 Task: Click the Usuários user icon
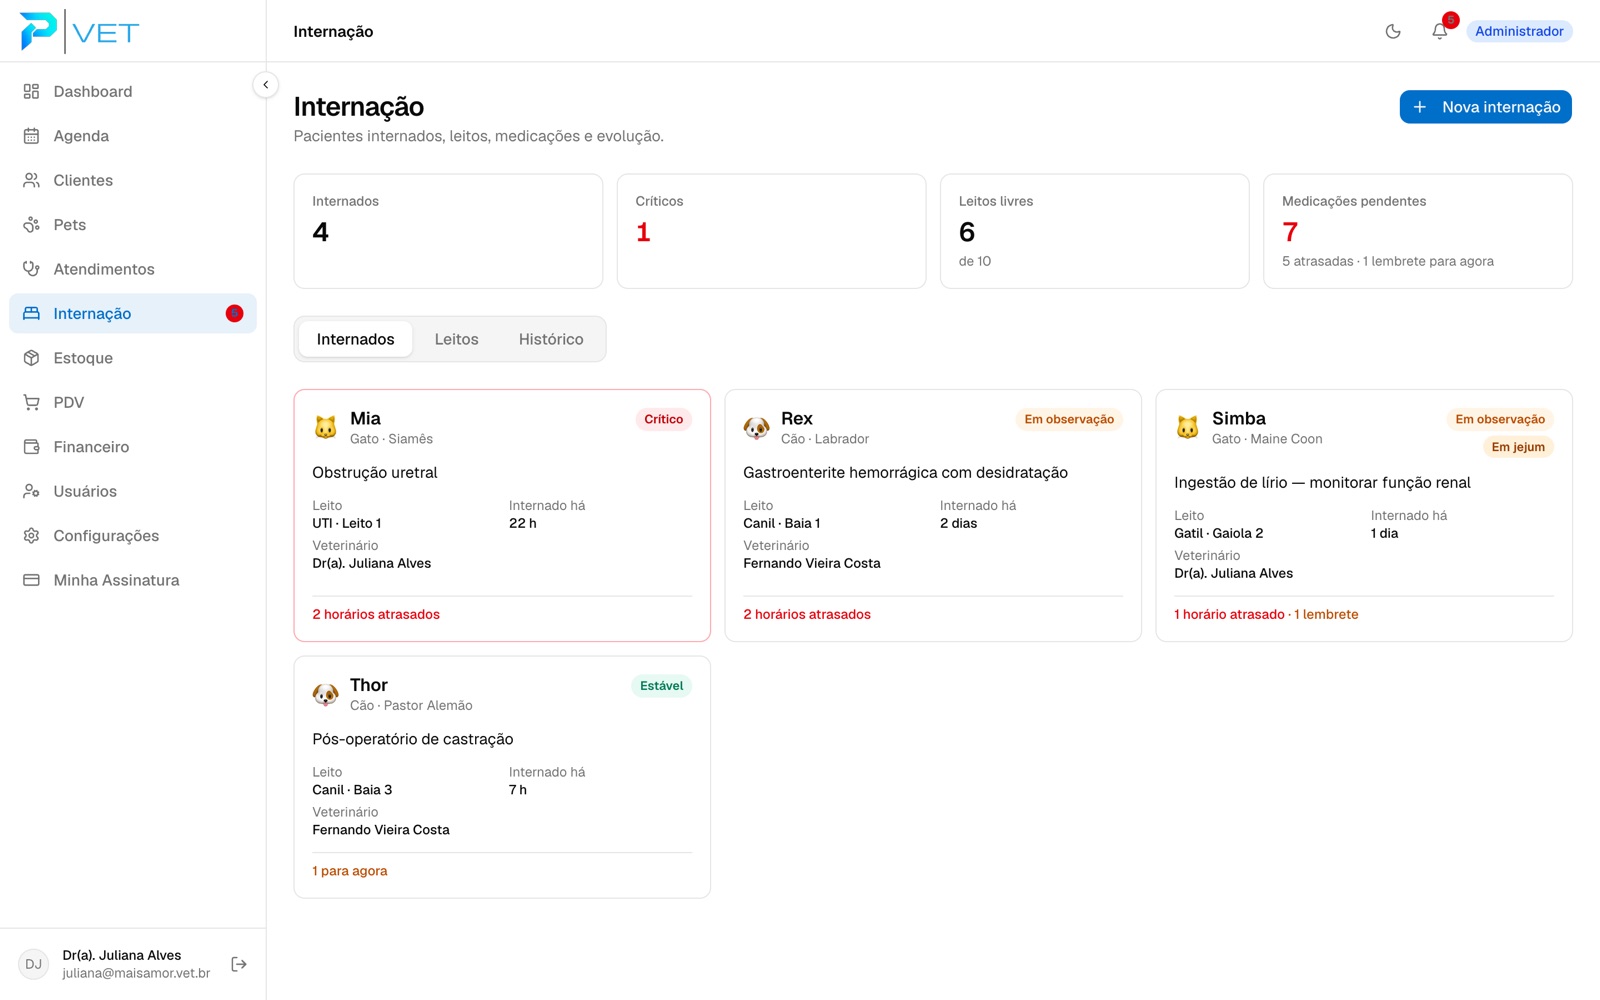click(x=31, y=491)
